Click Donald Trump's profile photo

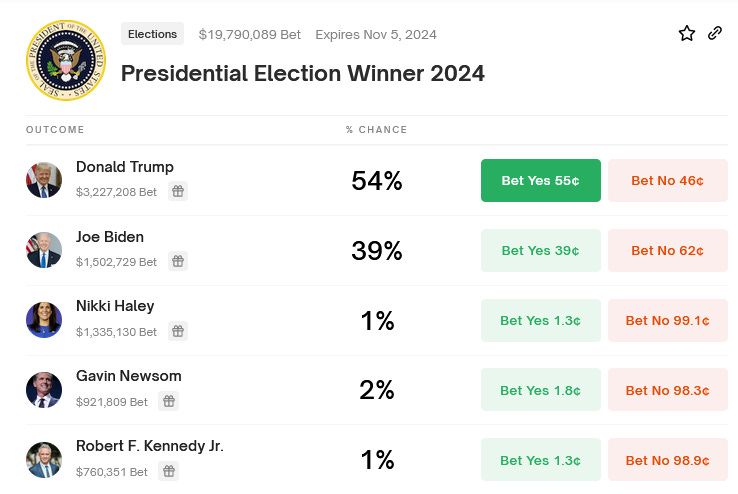44,180
